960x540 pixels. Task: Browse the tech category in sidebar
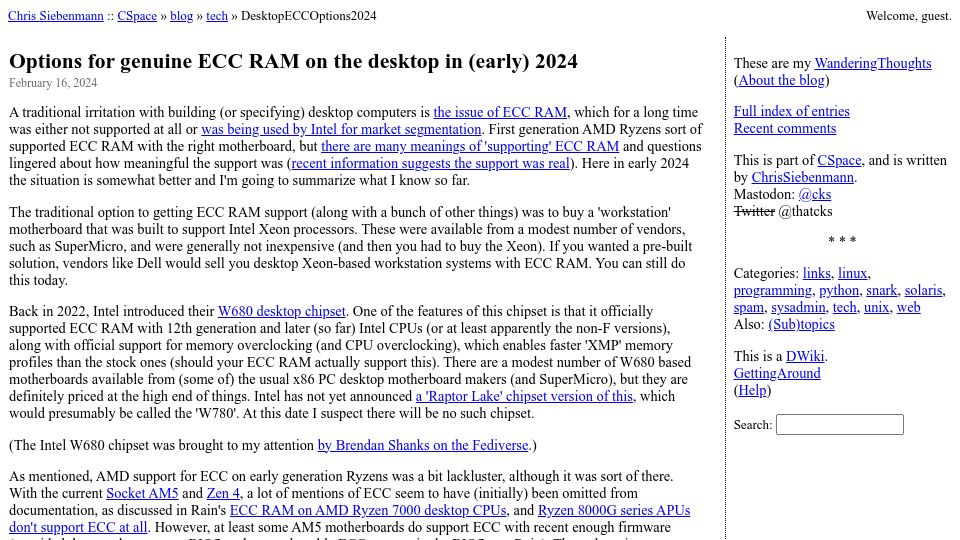[845, 307]
